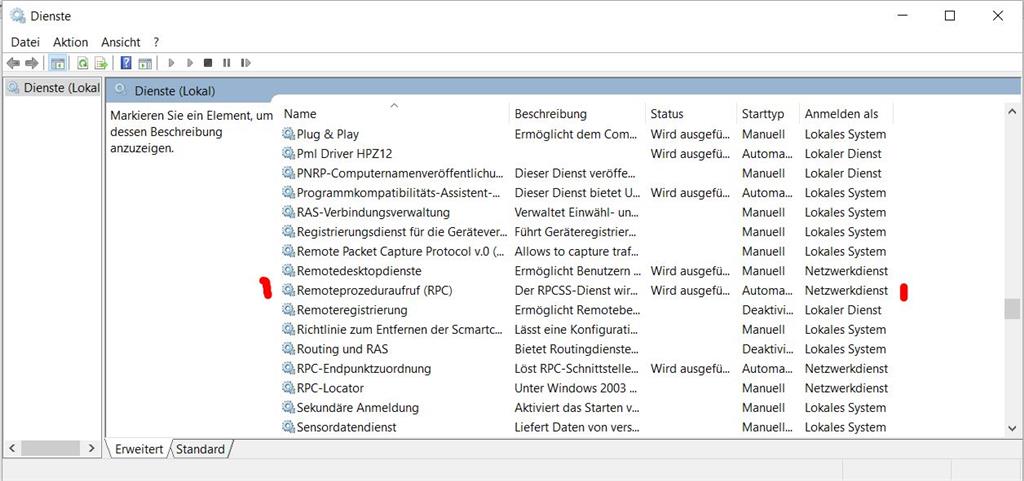This screenshot has height=481, width=1024.
Task: Open the Aktion menu
Action: [x=71, y=42]
